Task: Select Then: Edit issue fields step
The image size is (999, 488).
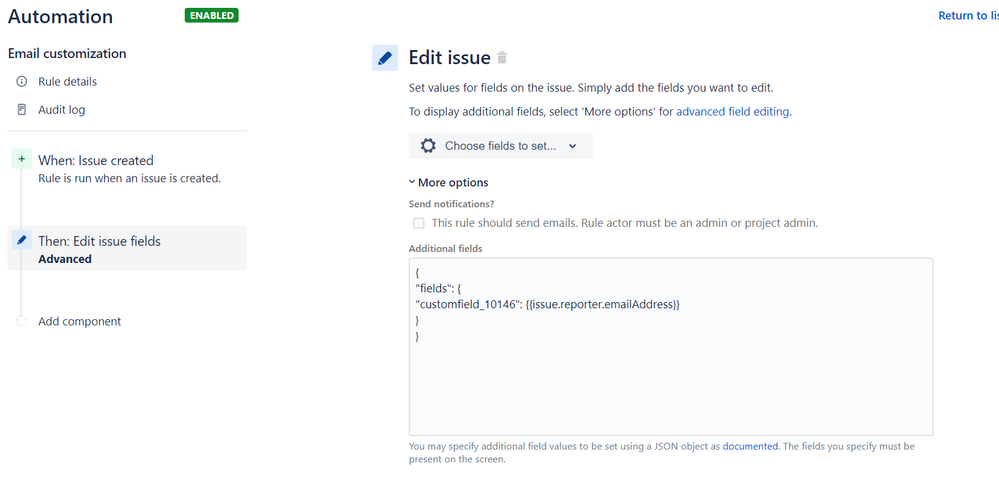Action: coord(127,248)
